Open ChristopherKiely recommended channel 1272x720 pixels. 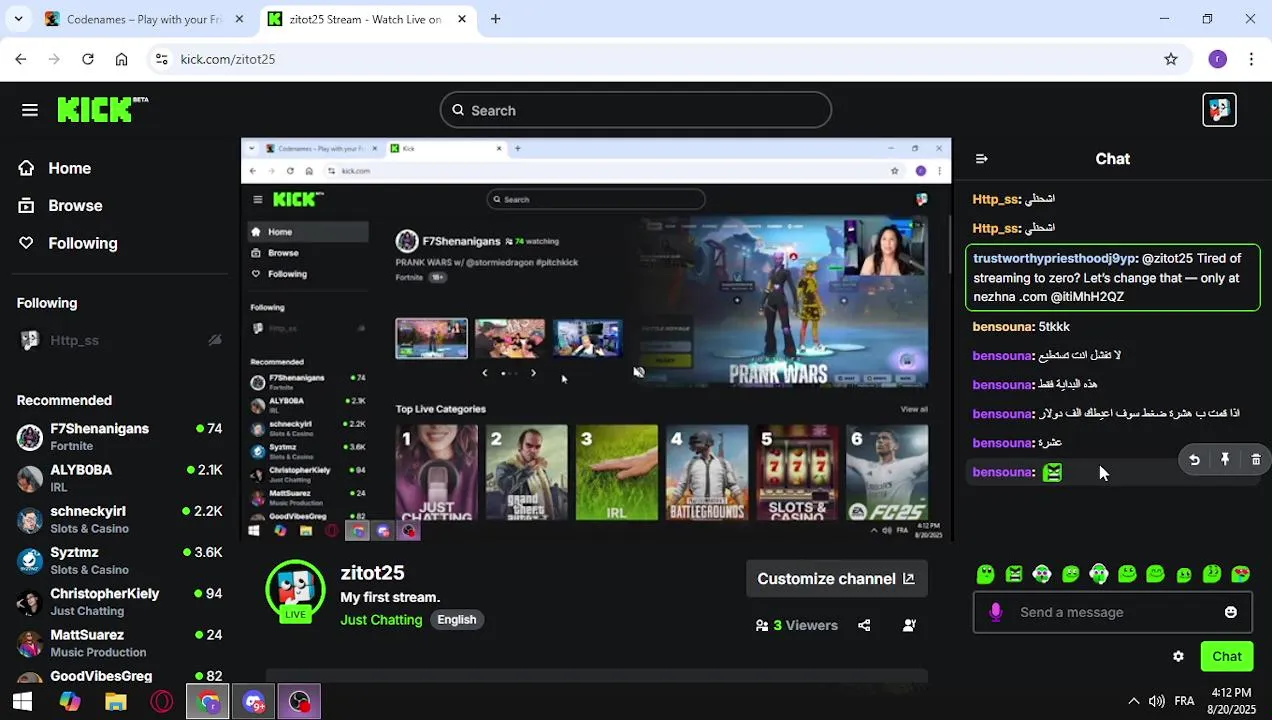(x=119, y=602)
